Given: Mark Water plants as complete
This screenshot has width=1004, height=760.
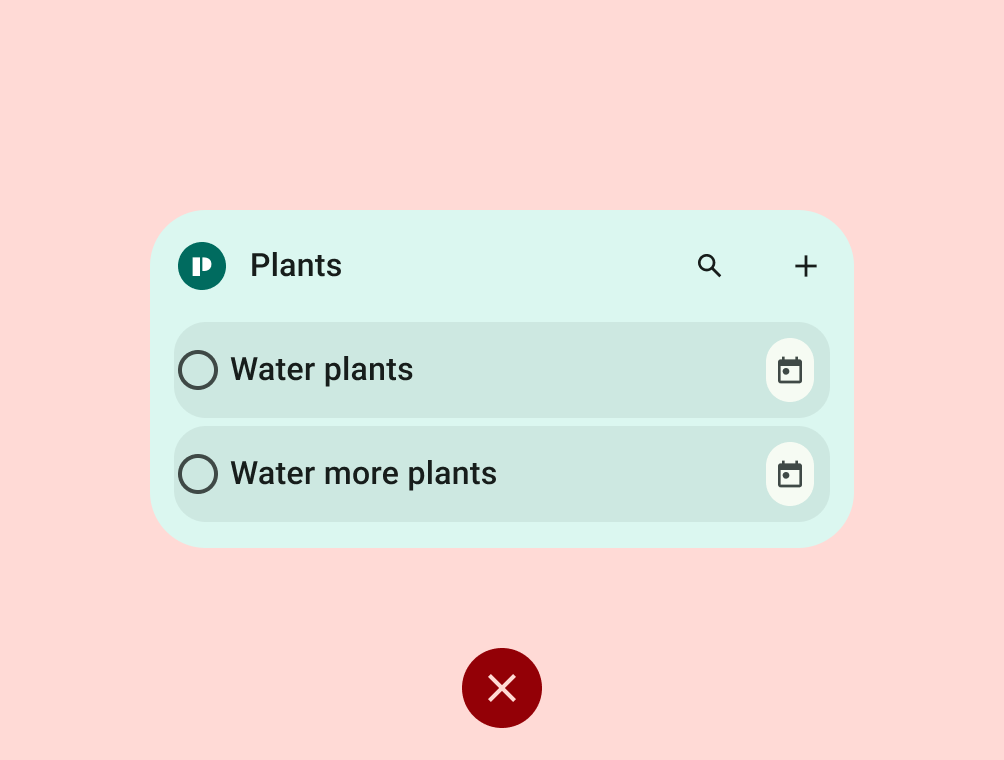Looking at the screenshot, I should coord(198,370).
